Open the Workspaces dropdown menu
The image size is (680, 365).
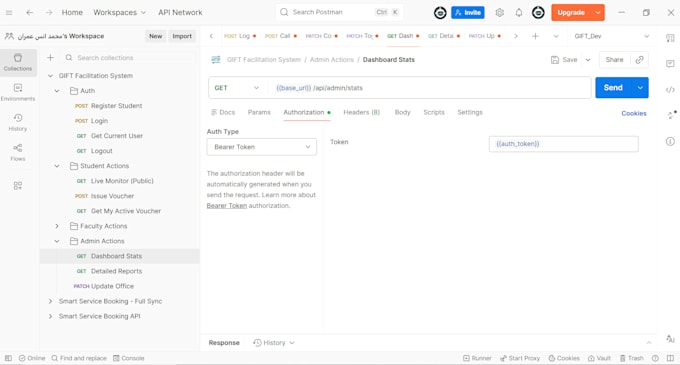coord(120,13)
